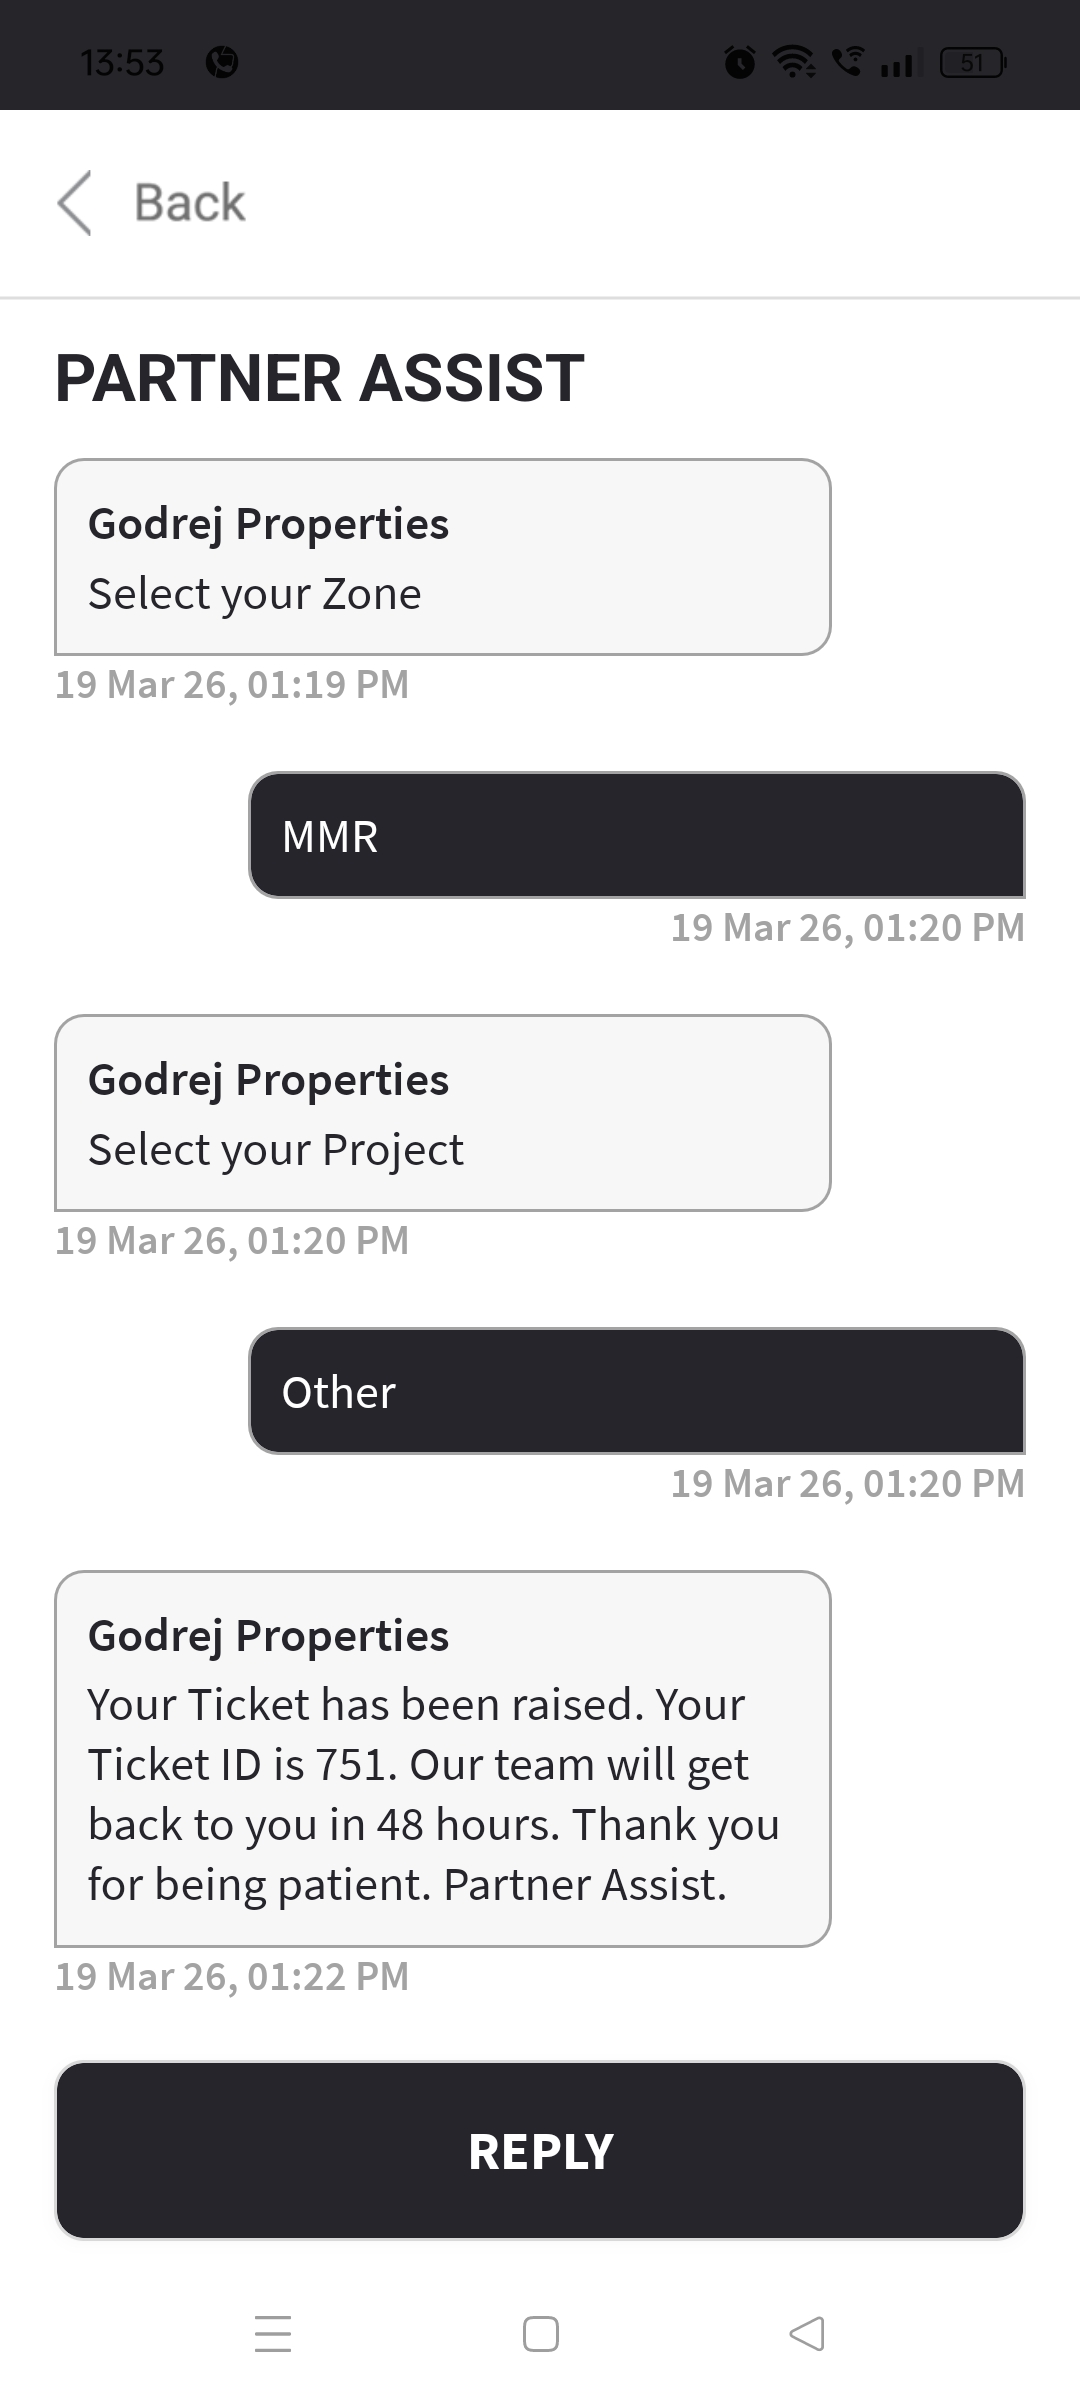Tap the square home navigation icon
This screenshot has width=1080, height=2400.
(x=541, y=2333)
